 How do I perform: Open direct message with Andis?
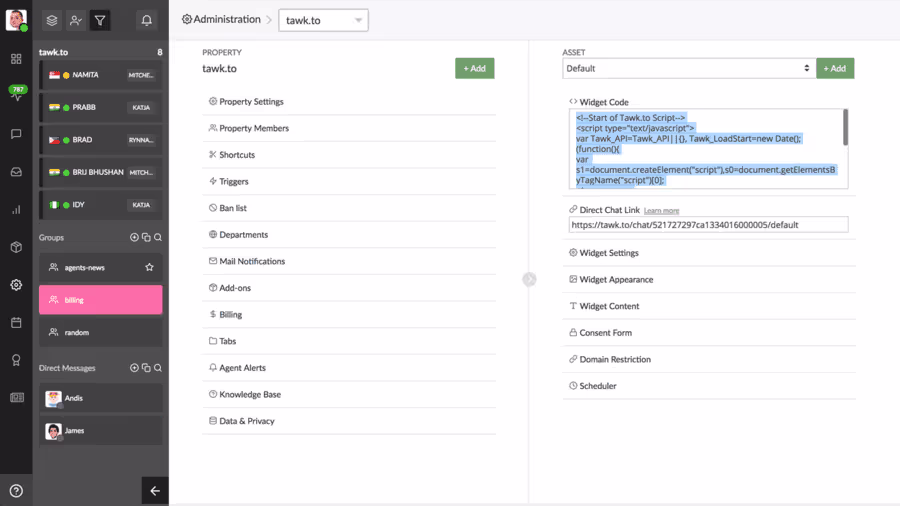(100, 398)
